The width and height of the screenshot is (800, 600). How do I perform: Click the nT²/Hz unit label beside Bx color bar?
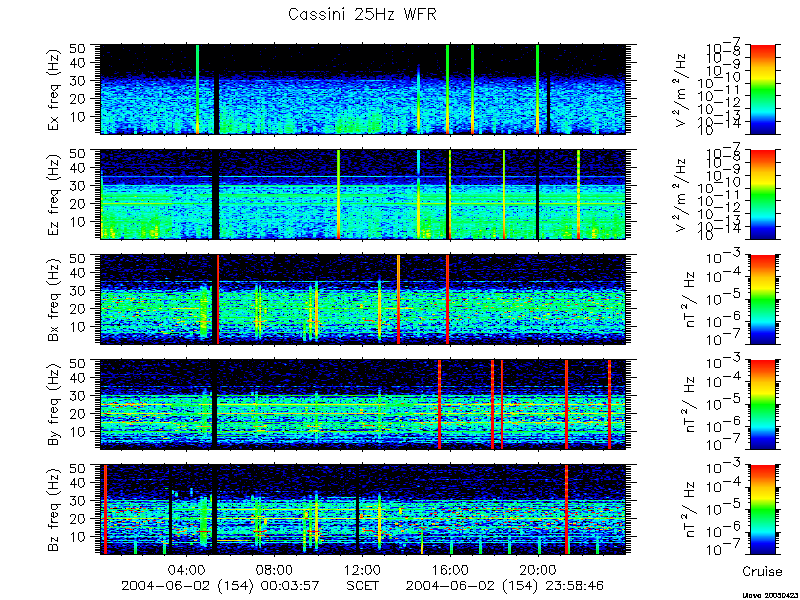coord(690,300)
